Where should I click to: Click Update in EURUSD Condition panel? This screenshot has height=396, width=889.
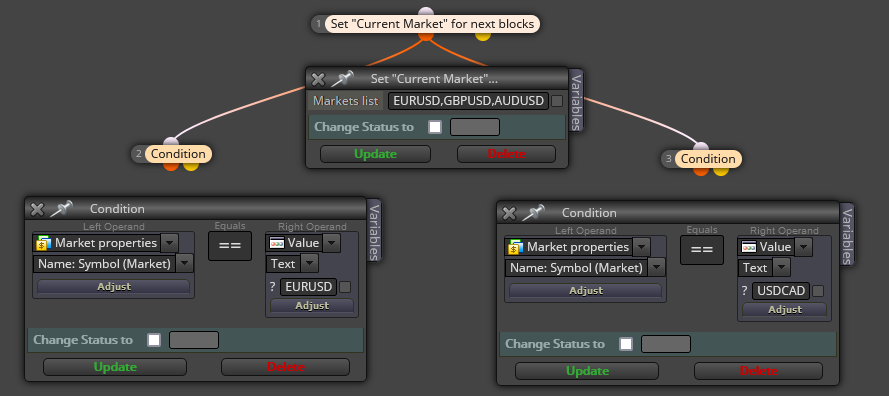pyautogui.click(x=115, y=367)
